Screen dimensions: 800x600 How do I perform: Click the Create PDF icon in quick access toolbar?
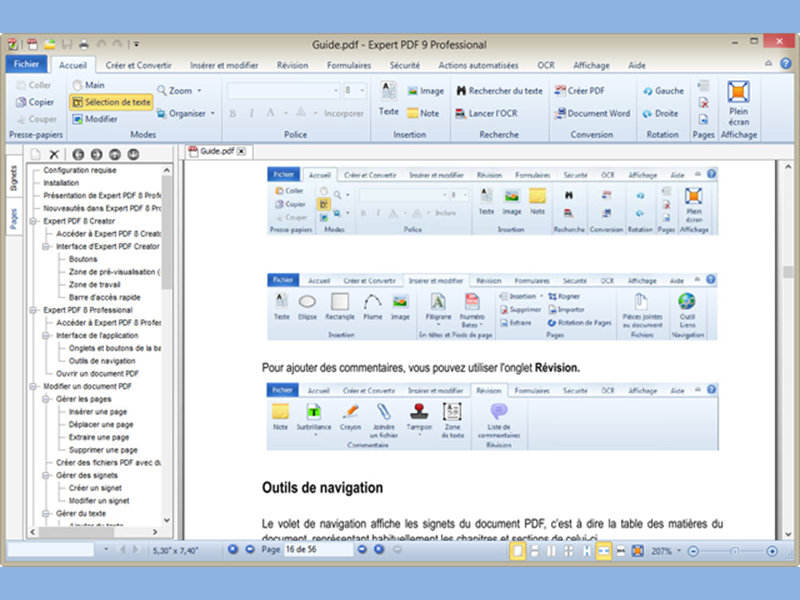point(32,44)
